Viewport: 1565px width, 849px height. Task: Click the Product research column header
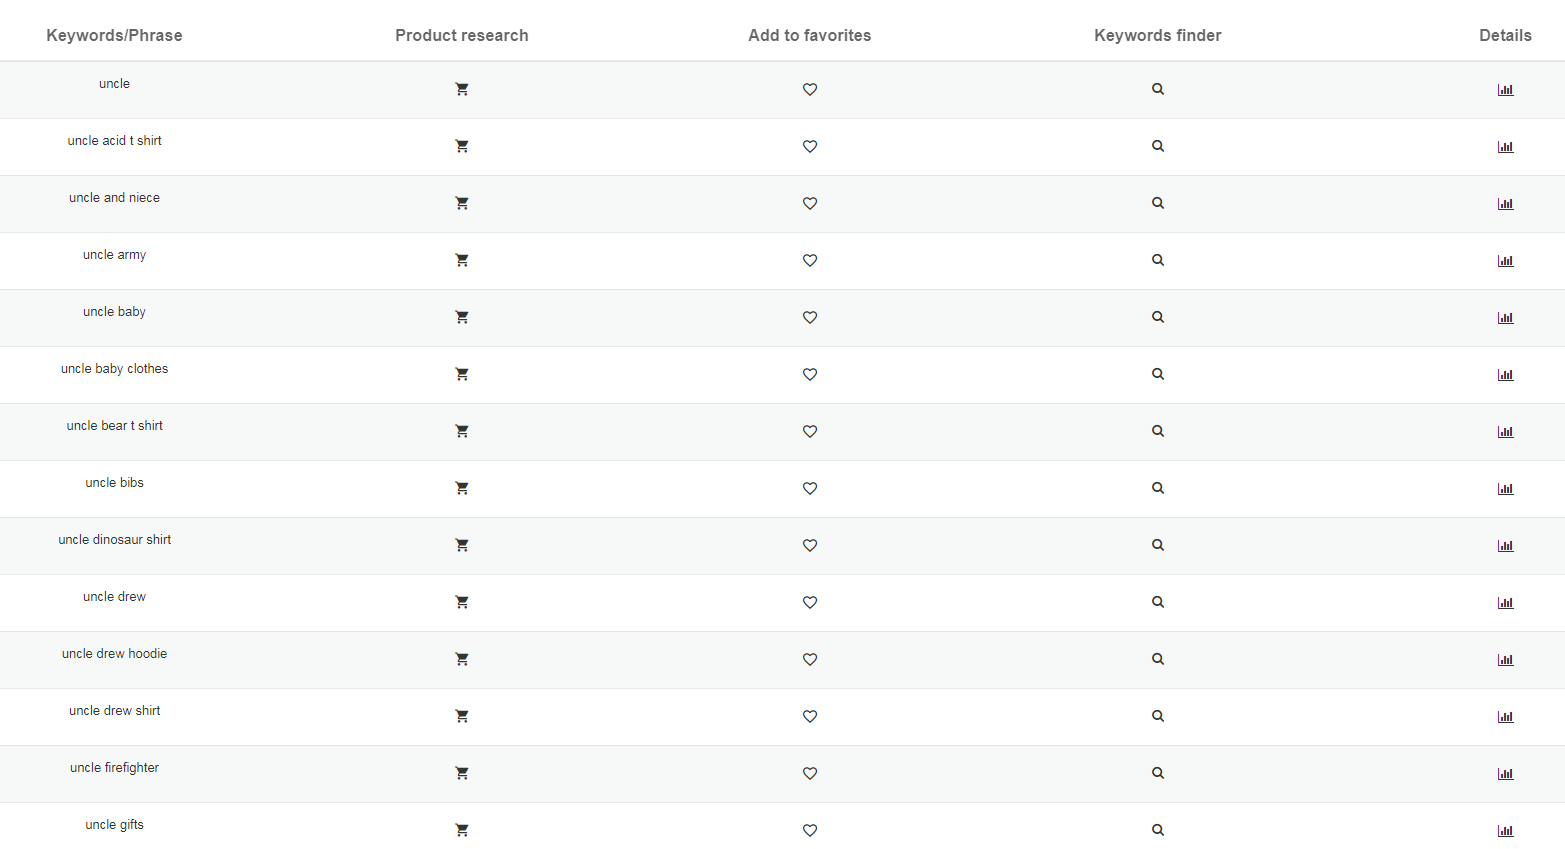click(462, 35)
